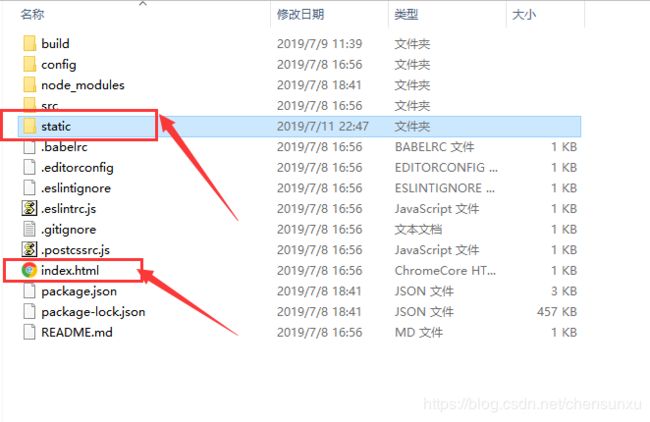Collapse sort arrow above name column
Viewport: 650px width, 422px height.
[143, 3]
